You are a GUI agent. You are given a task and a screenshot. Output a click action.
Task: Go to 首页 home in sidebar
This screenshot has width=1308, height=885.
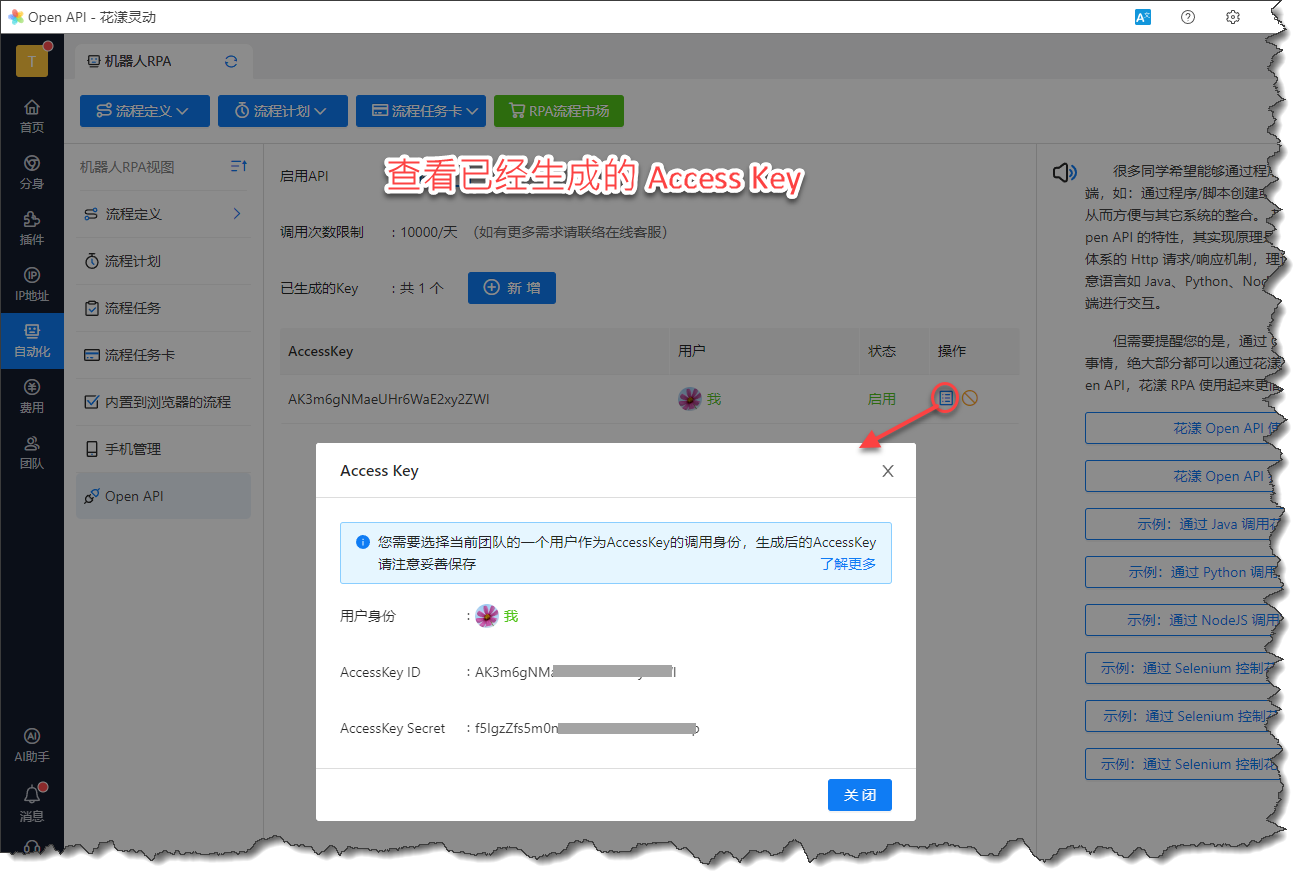tap(32, 116)
